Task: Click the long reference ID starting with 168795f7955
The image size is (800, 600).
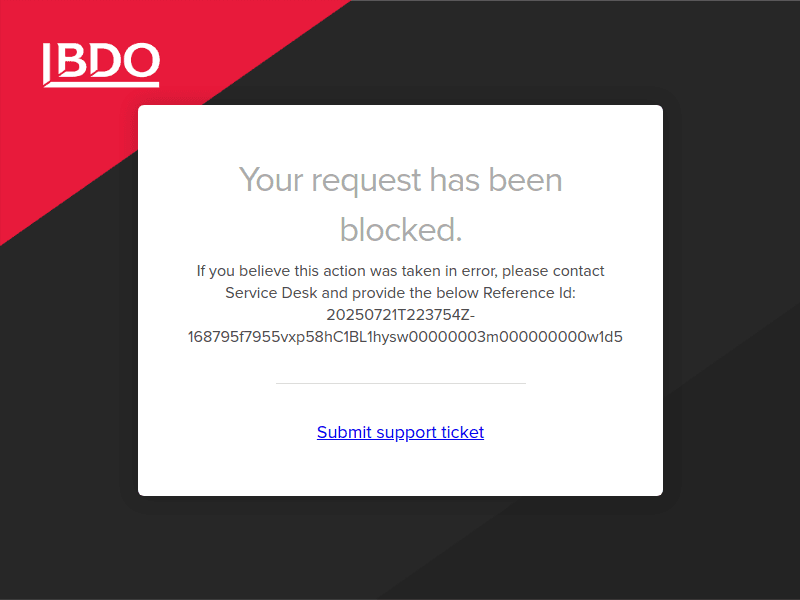Action: 405,337
